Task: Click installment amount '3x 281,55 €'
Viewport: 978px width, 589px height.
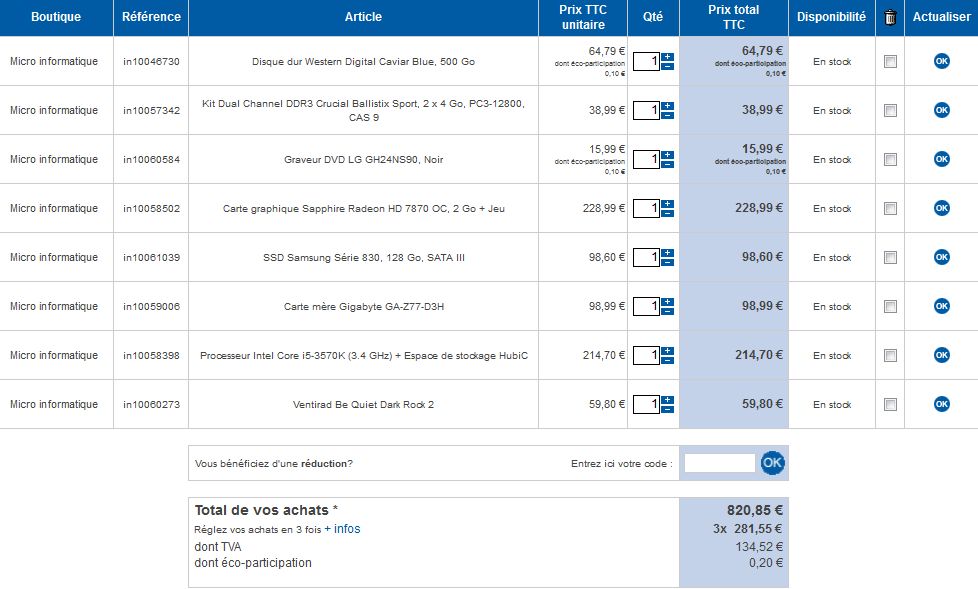Action: tap(748, 528)
